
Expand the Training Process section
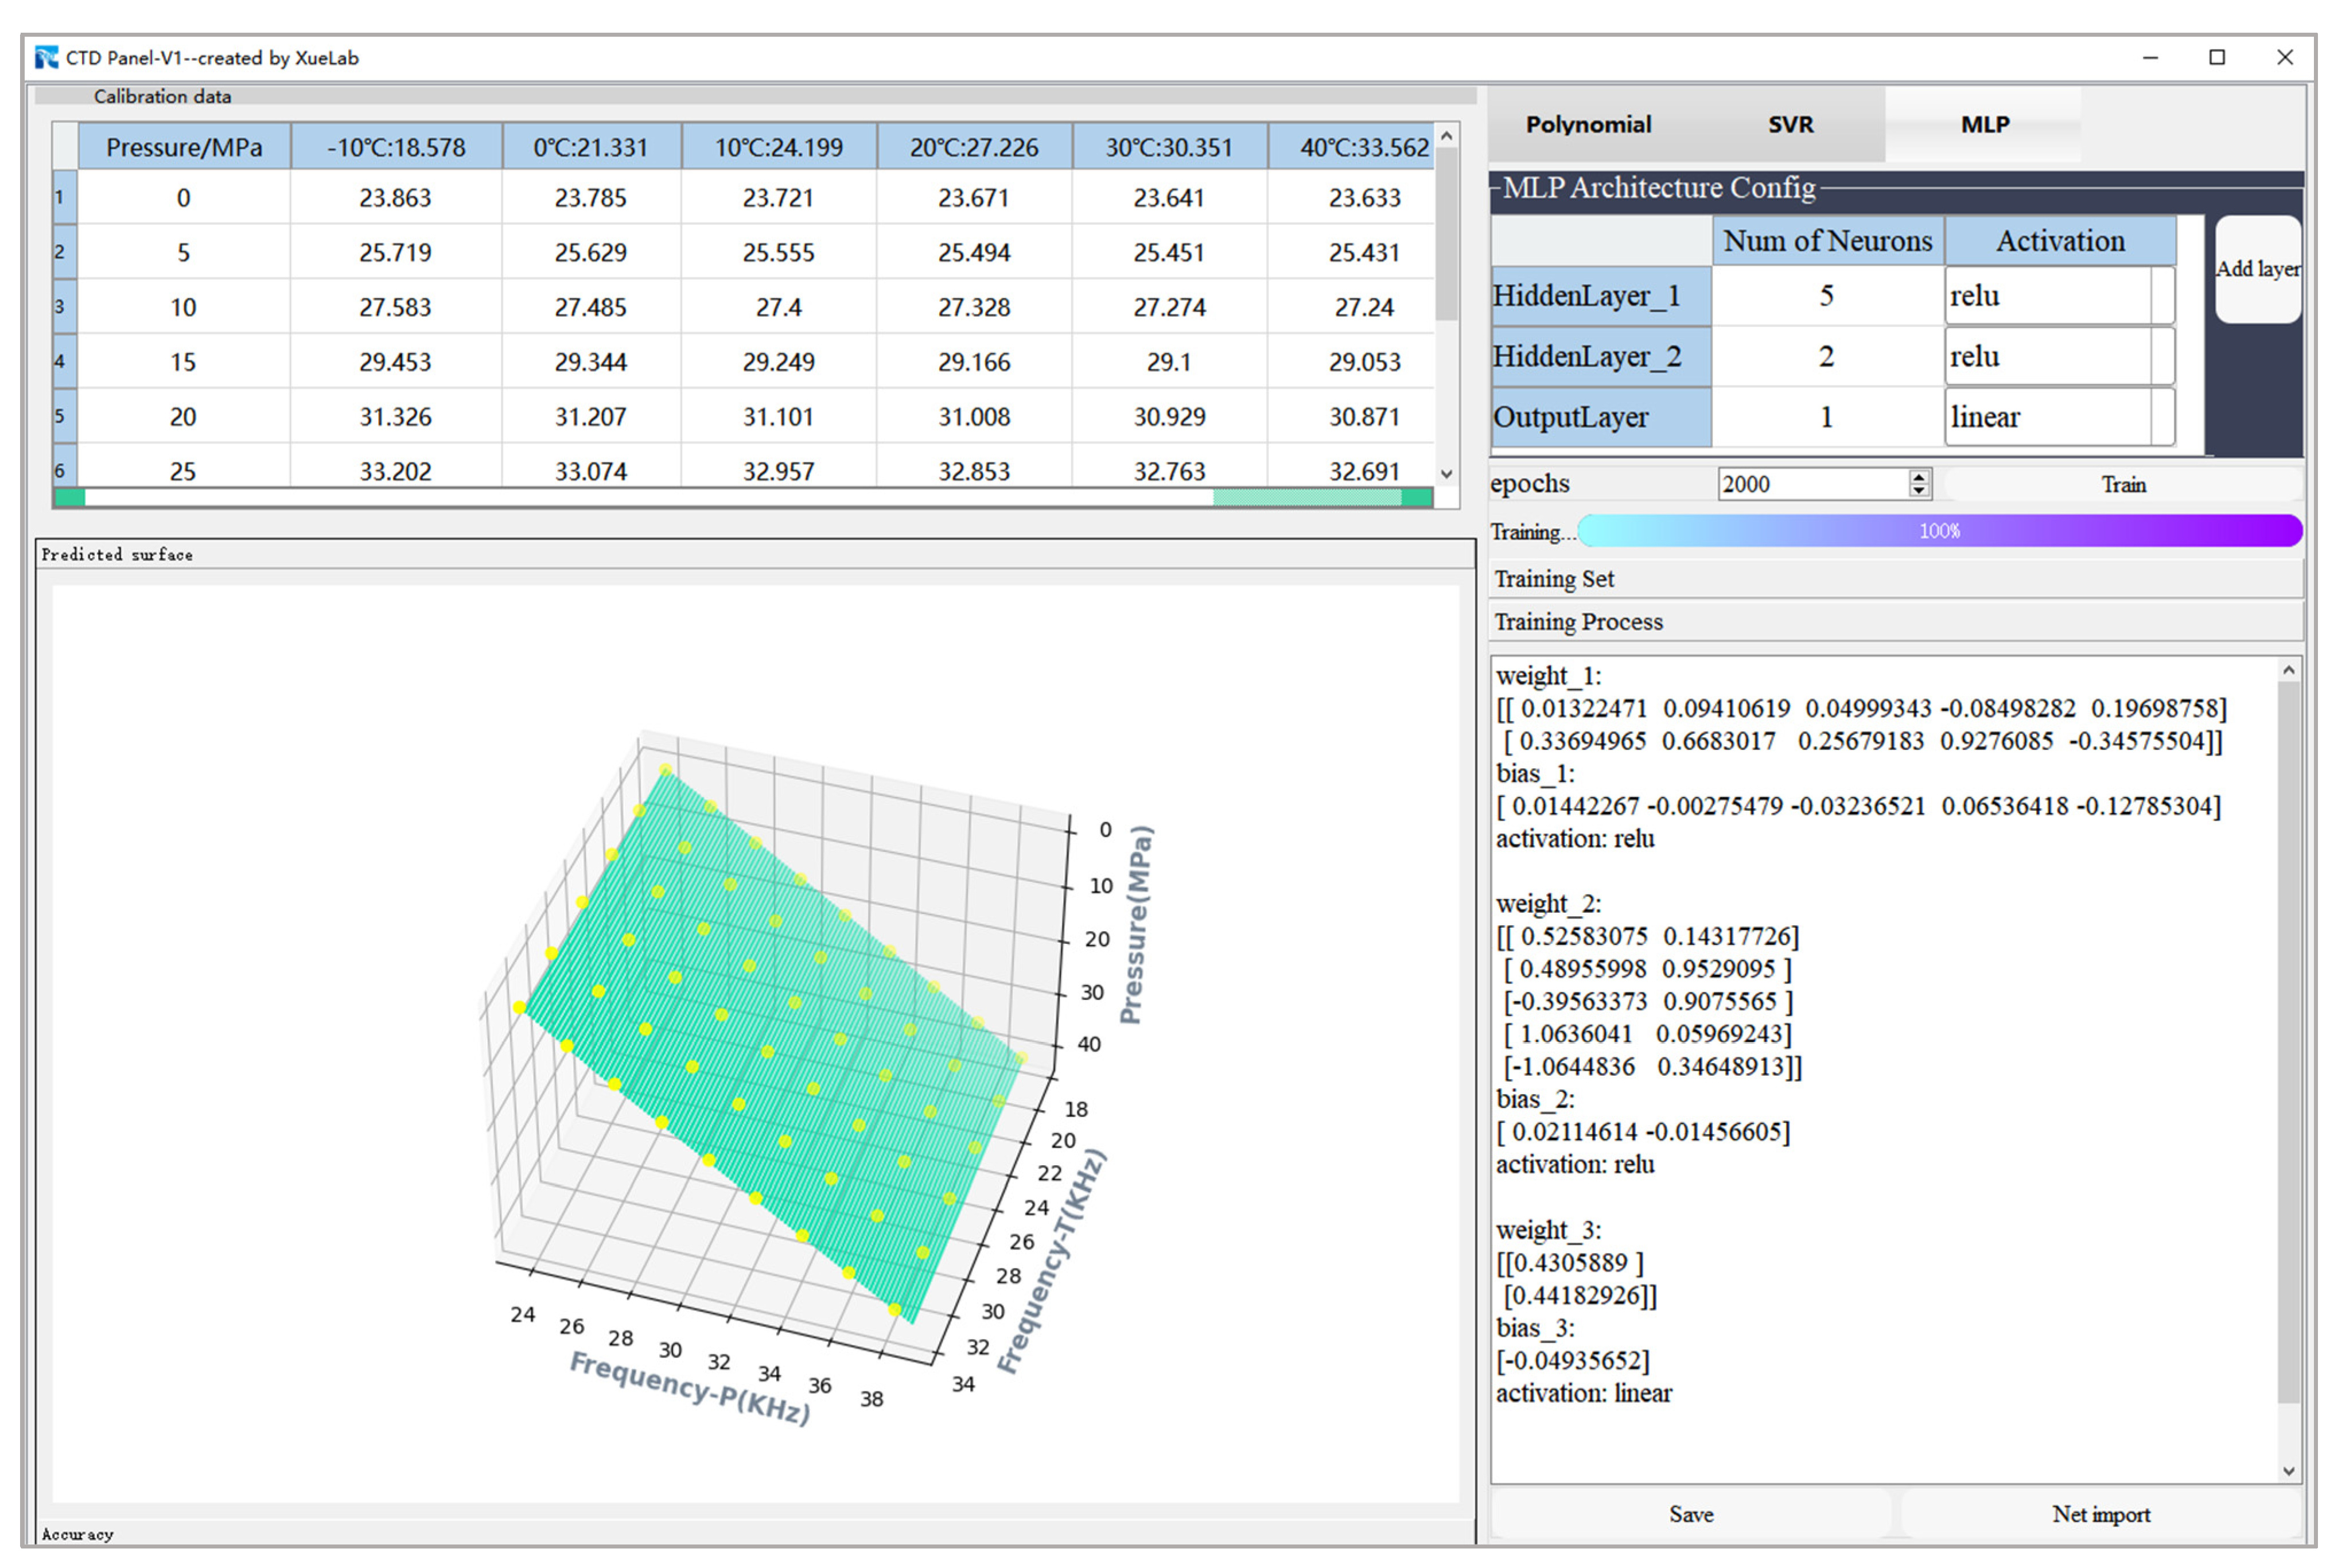pos(1894,622)
